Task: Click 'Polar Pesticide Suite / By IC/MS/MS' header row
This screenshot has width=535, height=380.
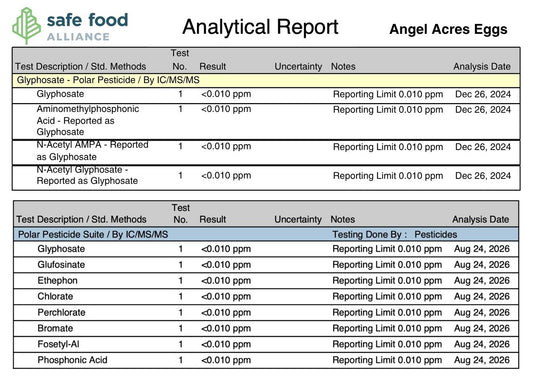Action: (266, 235)
